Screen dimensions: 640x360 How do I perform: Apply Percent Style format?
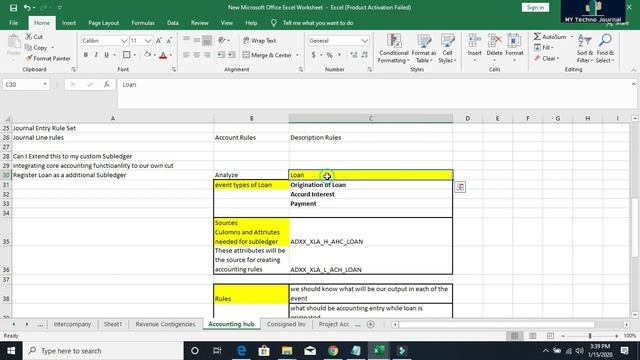coord(329,55)
